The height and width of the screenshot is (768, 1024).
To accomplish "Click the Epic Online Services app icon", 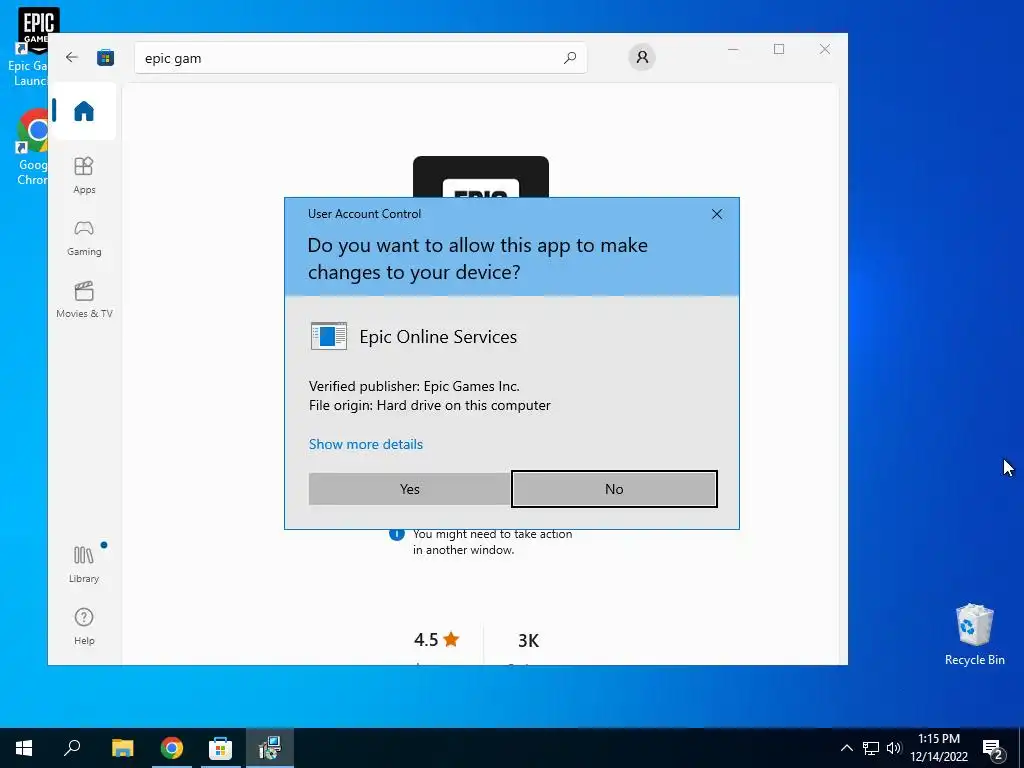I will tap(328, 336).
